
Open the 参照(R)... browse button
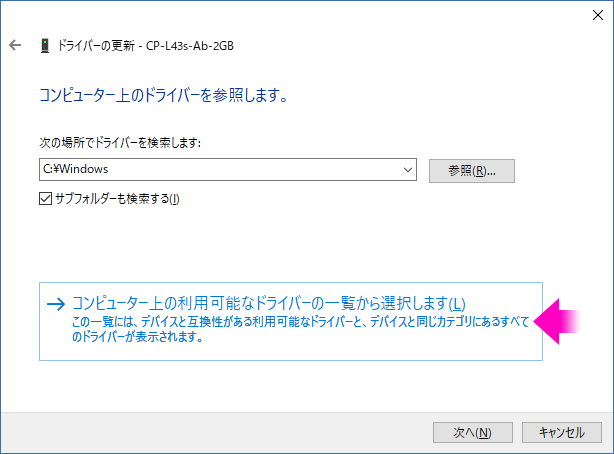[x=471, y=171]
